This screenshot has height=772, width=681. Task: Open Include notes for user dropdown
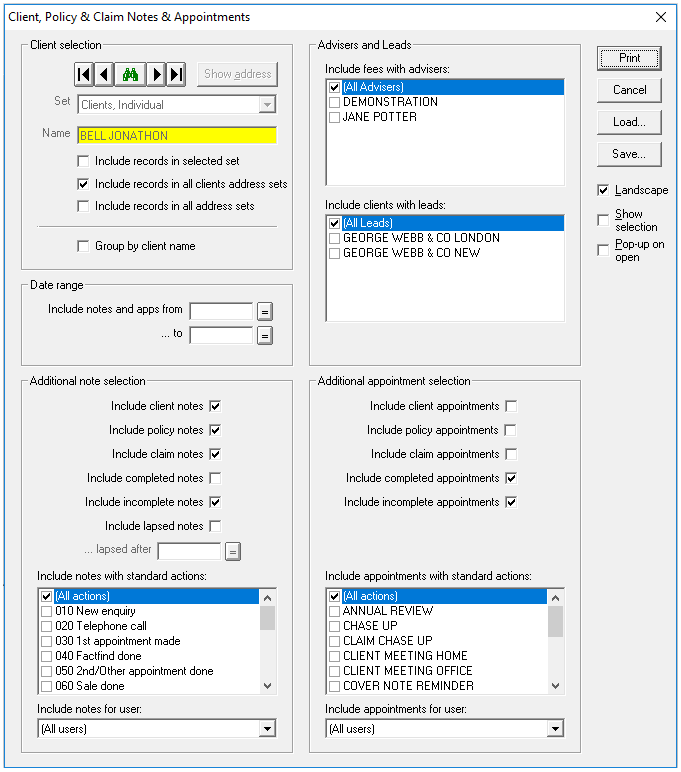[x=267, y=729]
